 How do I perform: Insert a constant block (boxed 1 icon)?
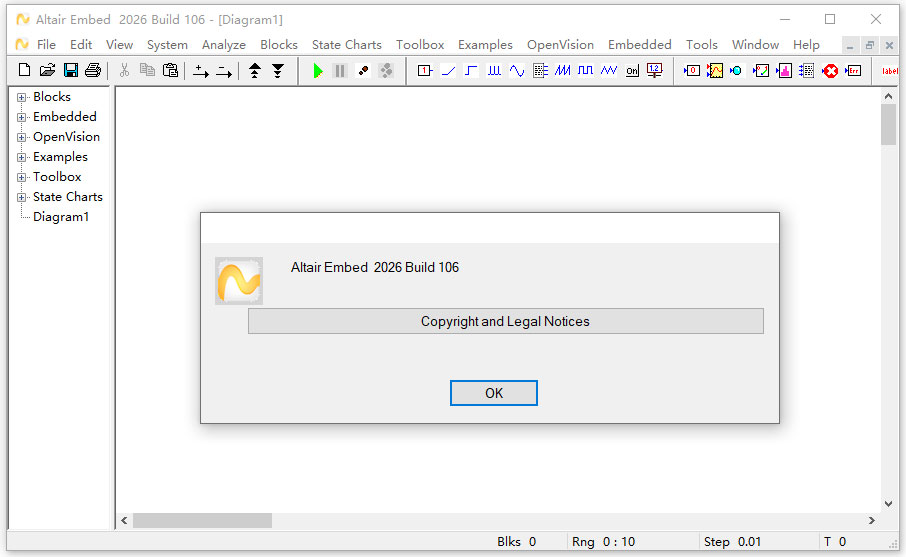(425, 70)
